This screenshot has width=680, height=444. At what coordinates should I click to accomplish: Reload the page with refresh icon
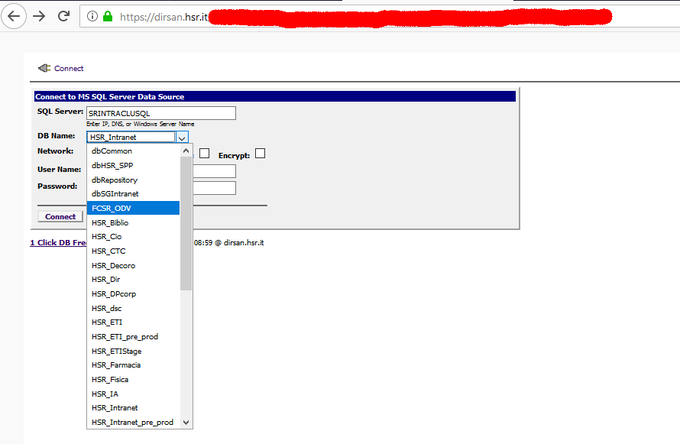(64, 16)
